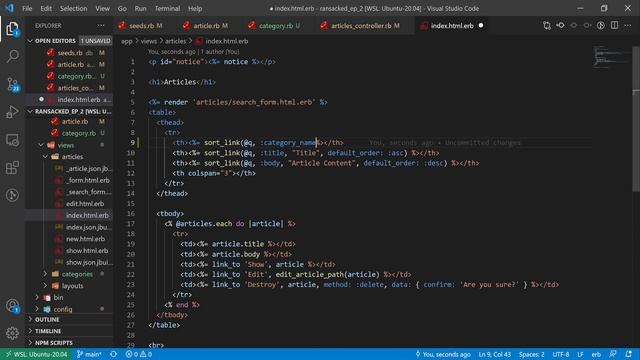The height and width of the screenshot is (360, 640).
Task: Switch to the seeds.rb tab
Action: coord(141,26)
